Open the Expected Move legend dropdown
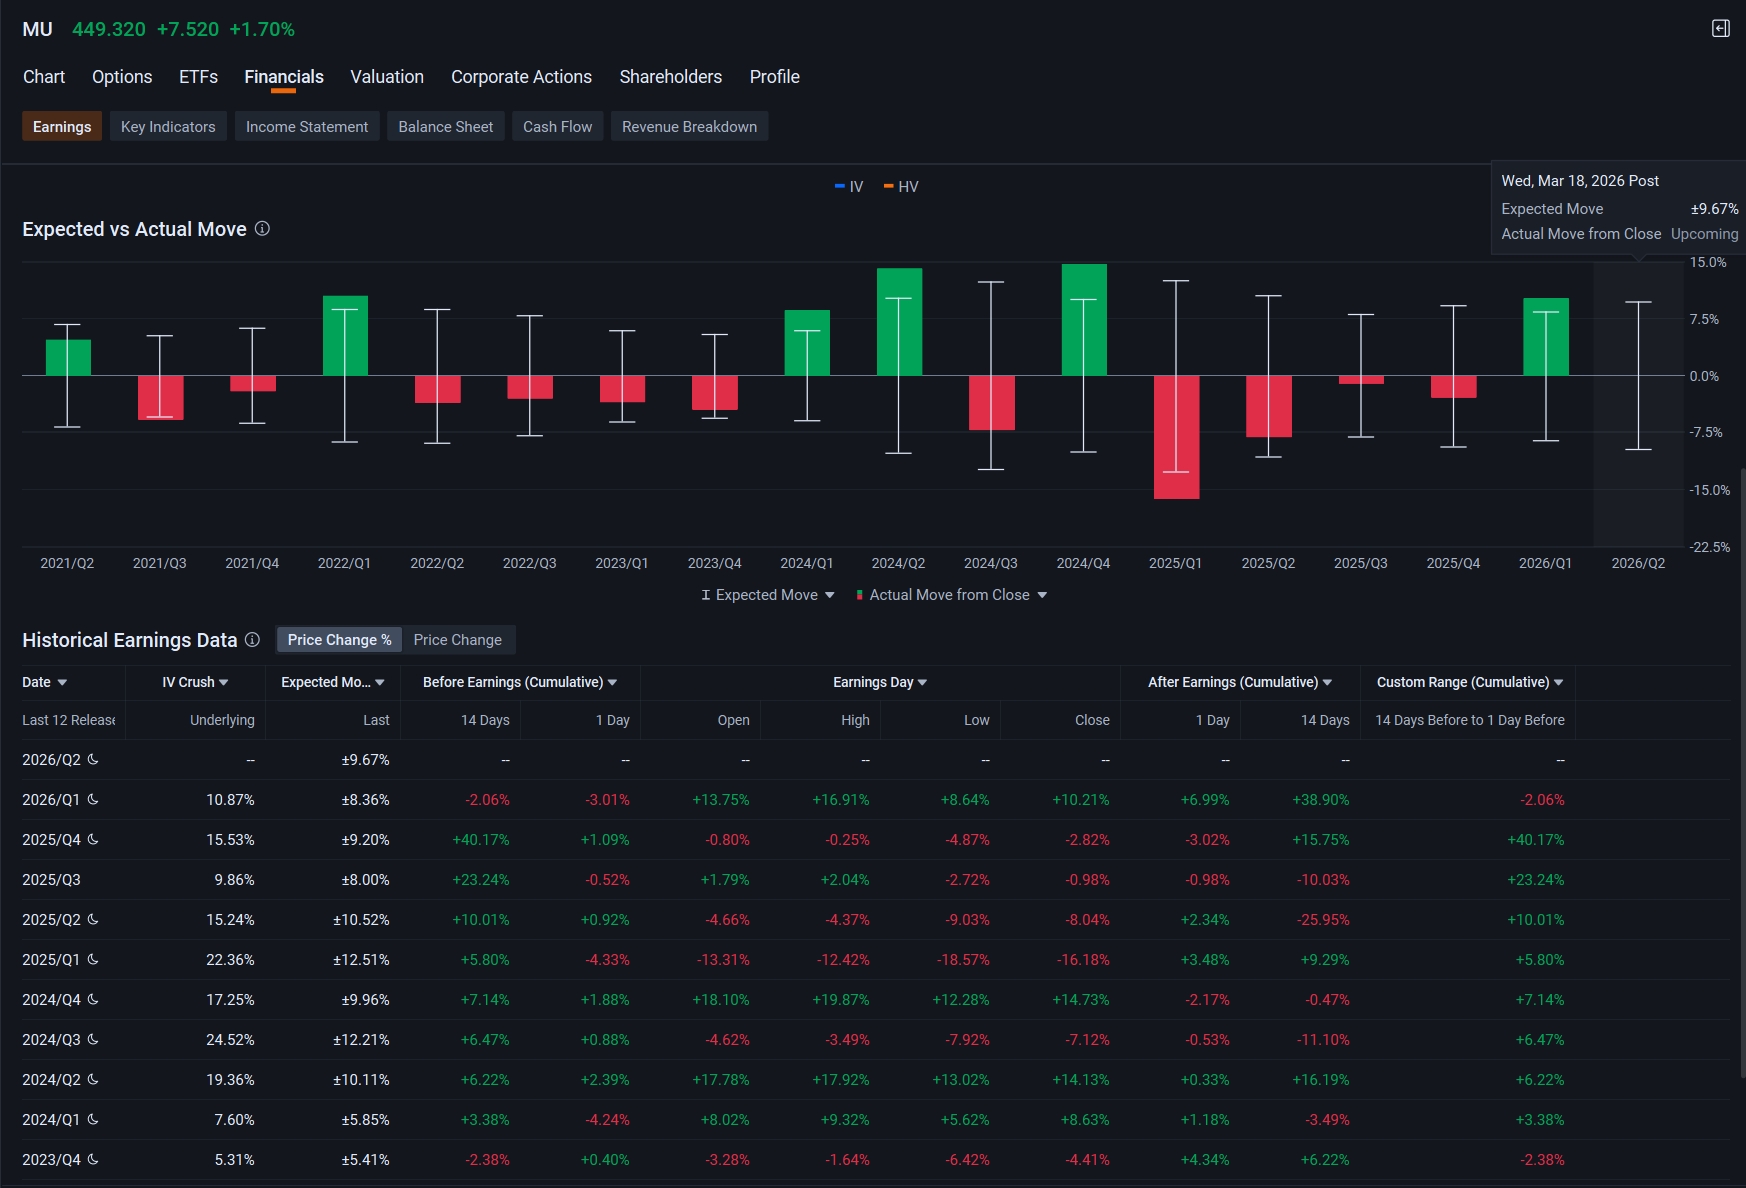The image size is (1746, 1188). [767, 595]
